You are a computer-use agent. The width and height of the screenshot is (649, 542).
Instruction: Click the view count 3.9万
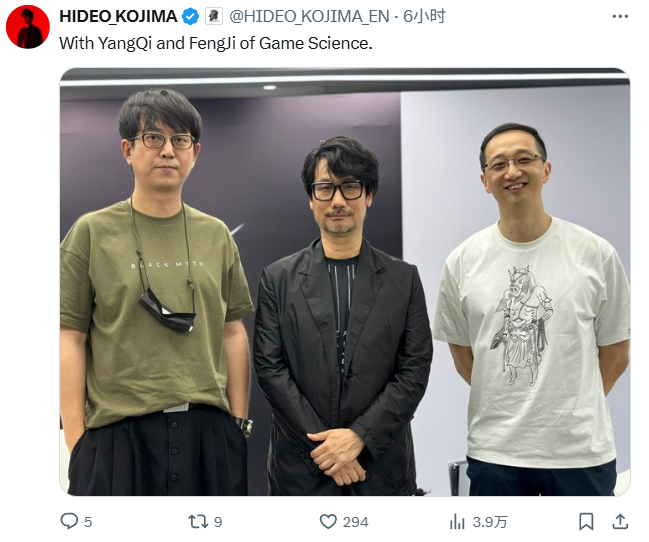click(490, 522)
